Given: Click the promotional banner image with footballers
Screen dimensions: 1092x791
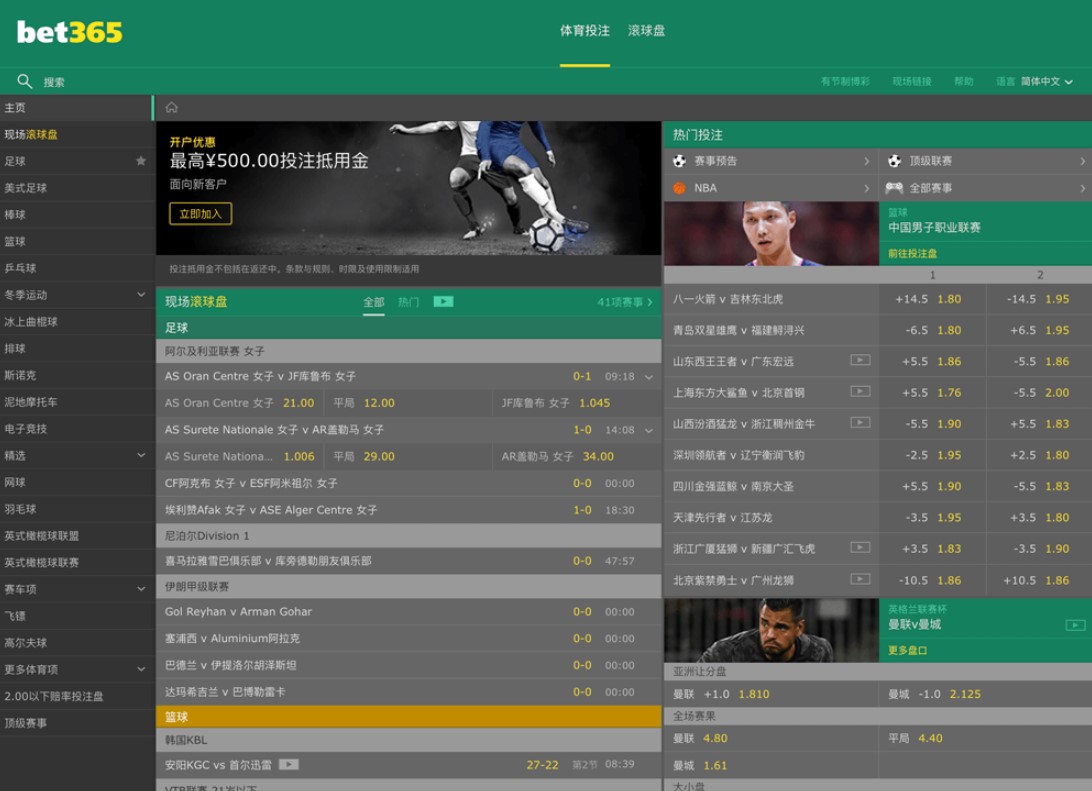Looking at the screenshot, I should (409, 188).
